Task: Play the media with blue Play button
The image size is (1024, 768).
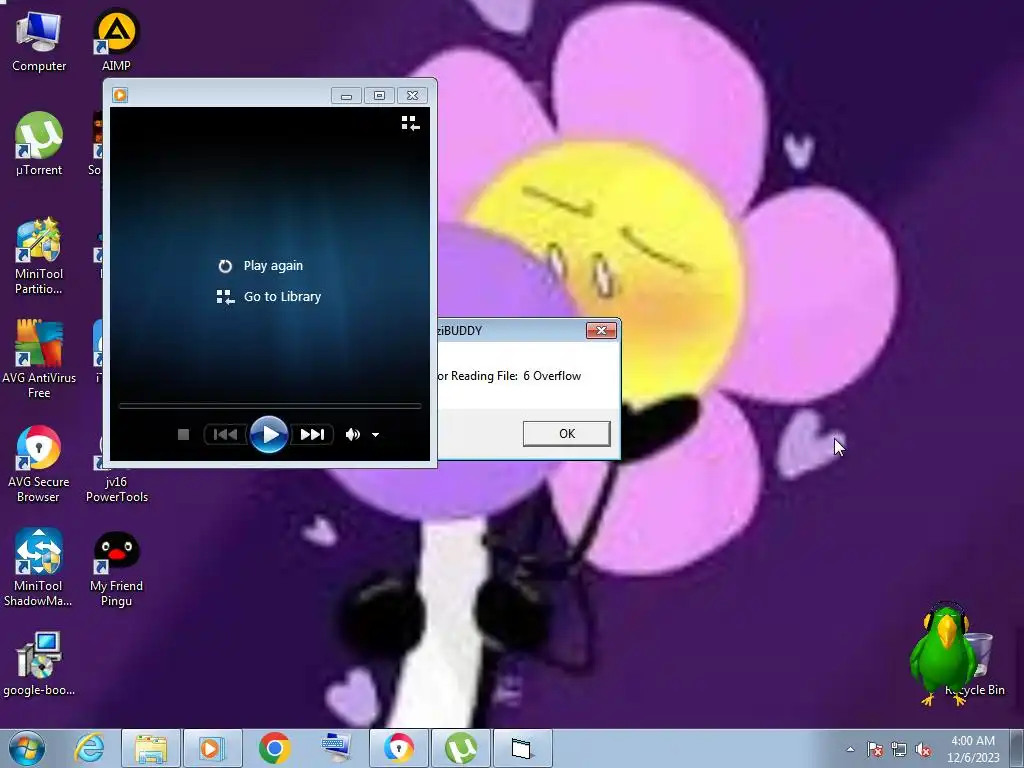Action: [x=268, y=434]
